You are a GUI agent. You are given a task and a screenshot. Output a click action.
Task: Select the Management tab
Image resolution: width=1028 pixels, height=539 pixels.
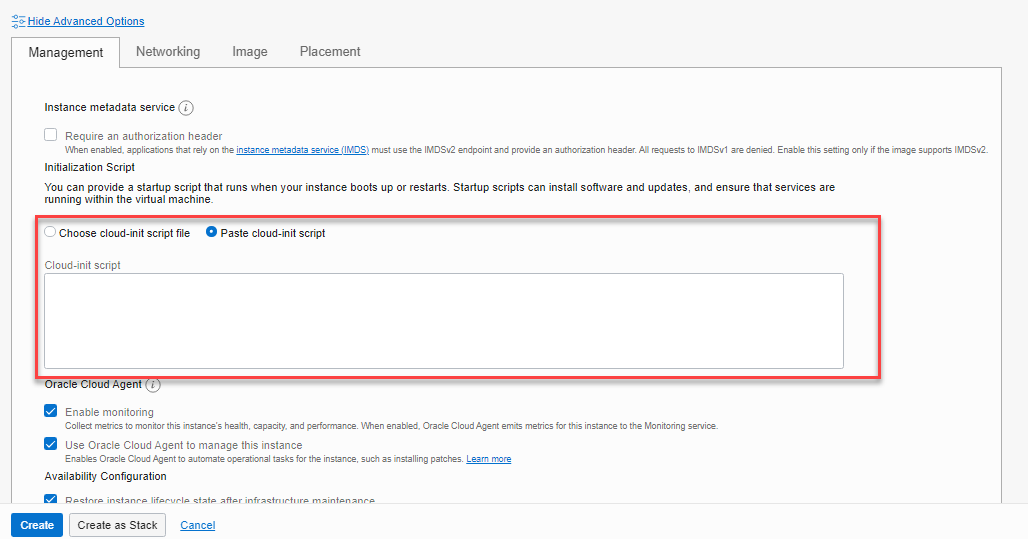coord(66,52)
